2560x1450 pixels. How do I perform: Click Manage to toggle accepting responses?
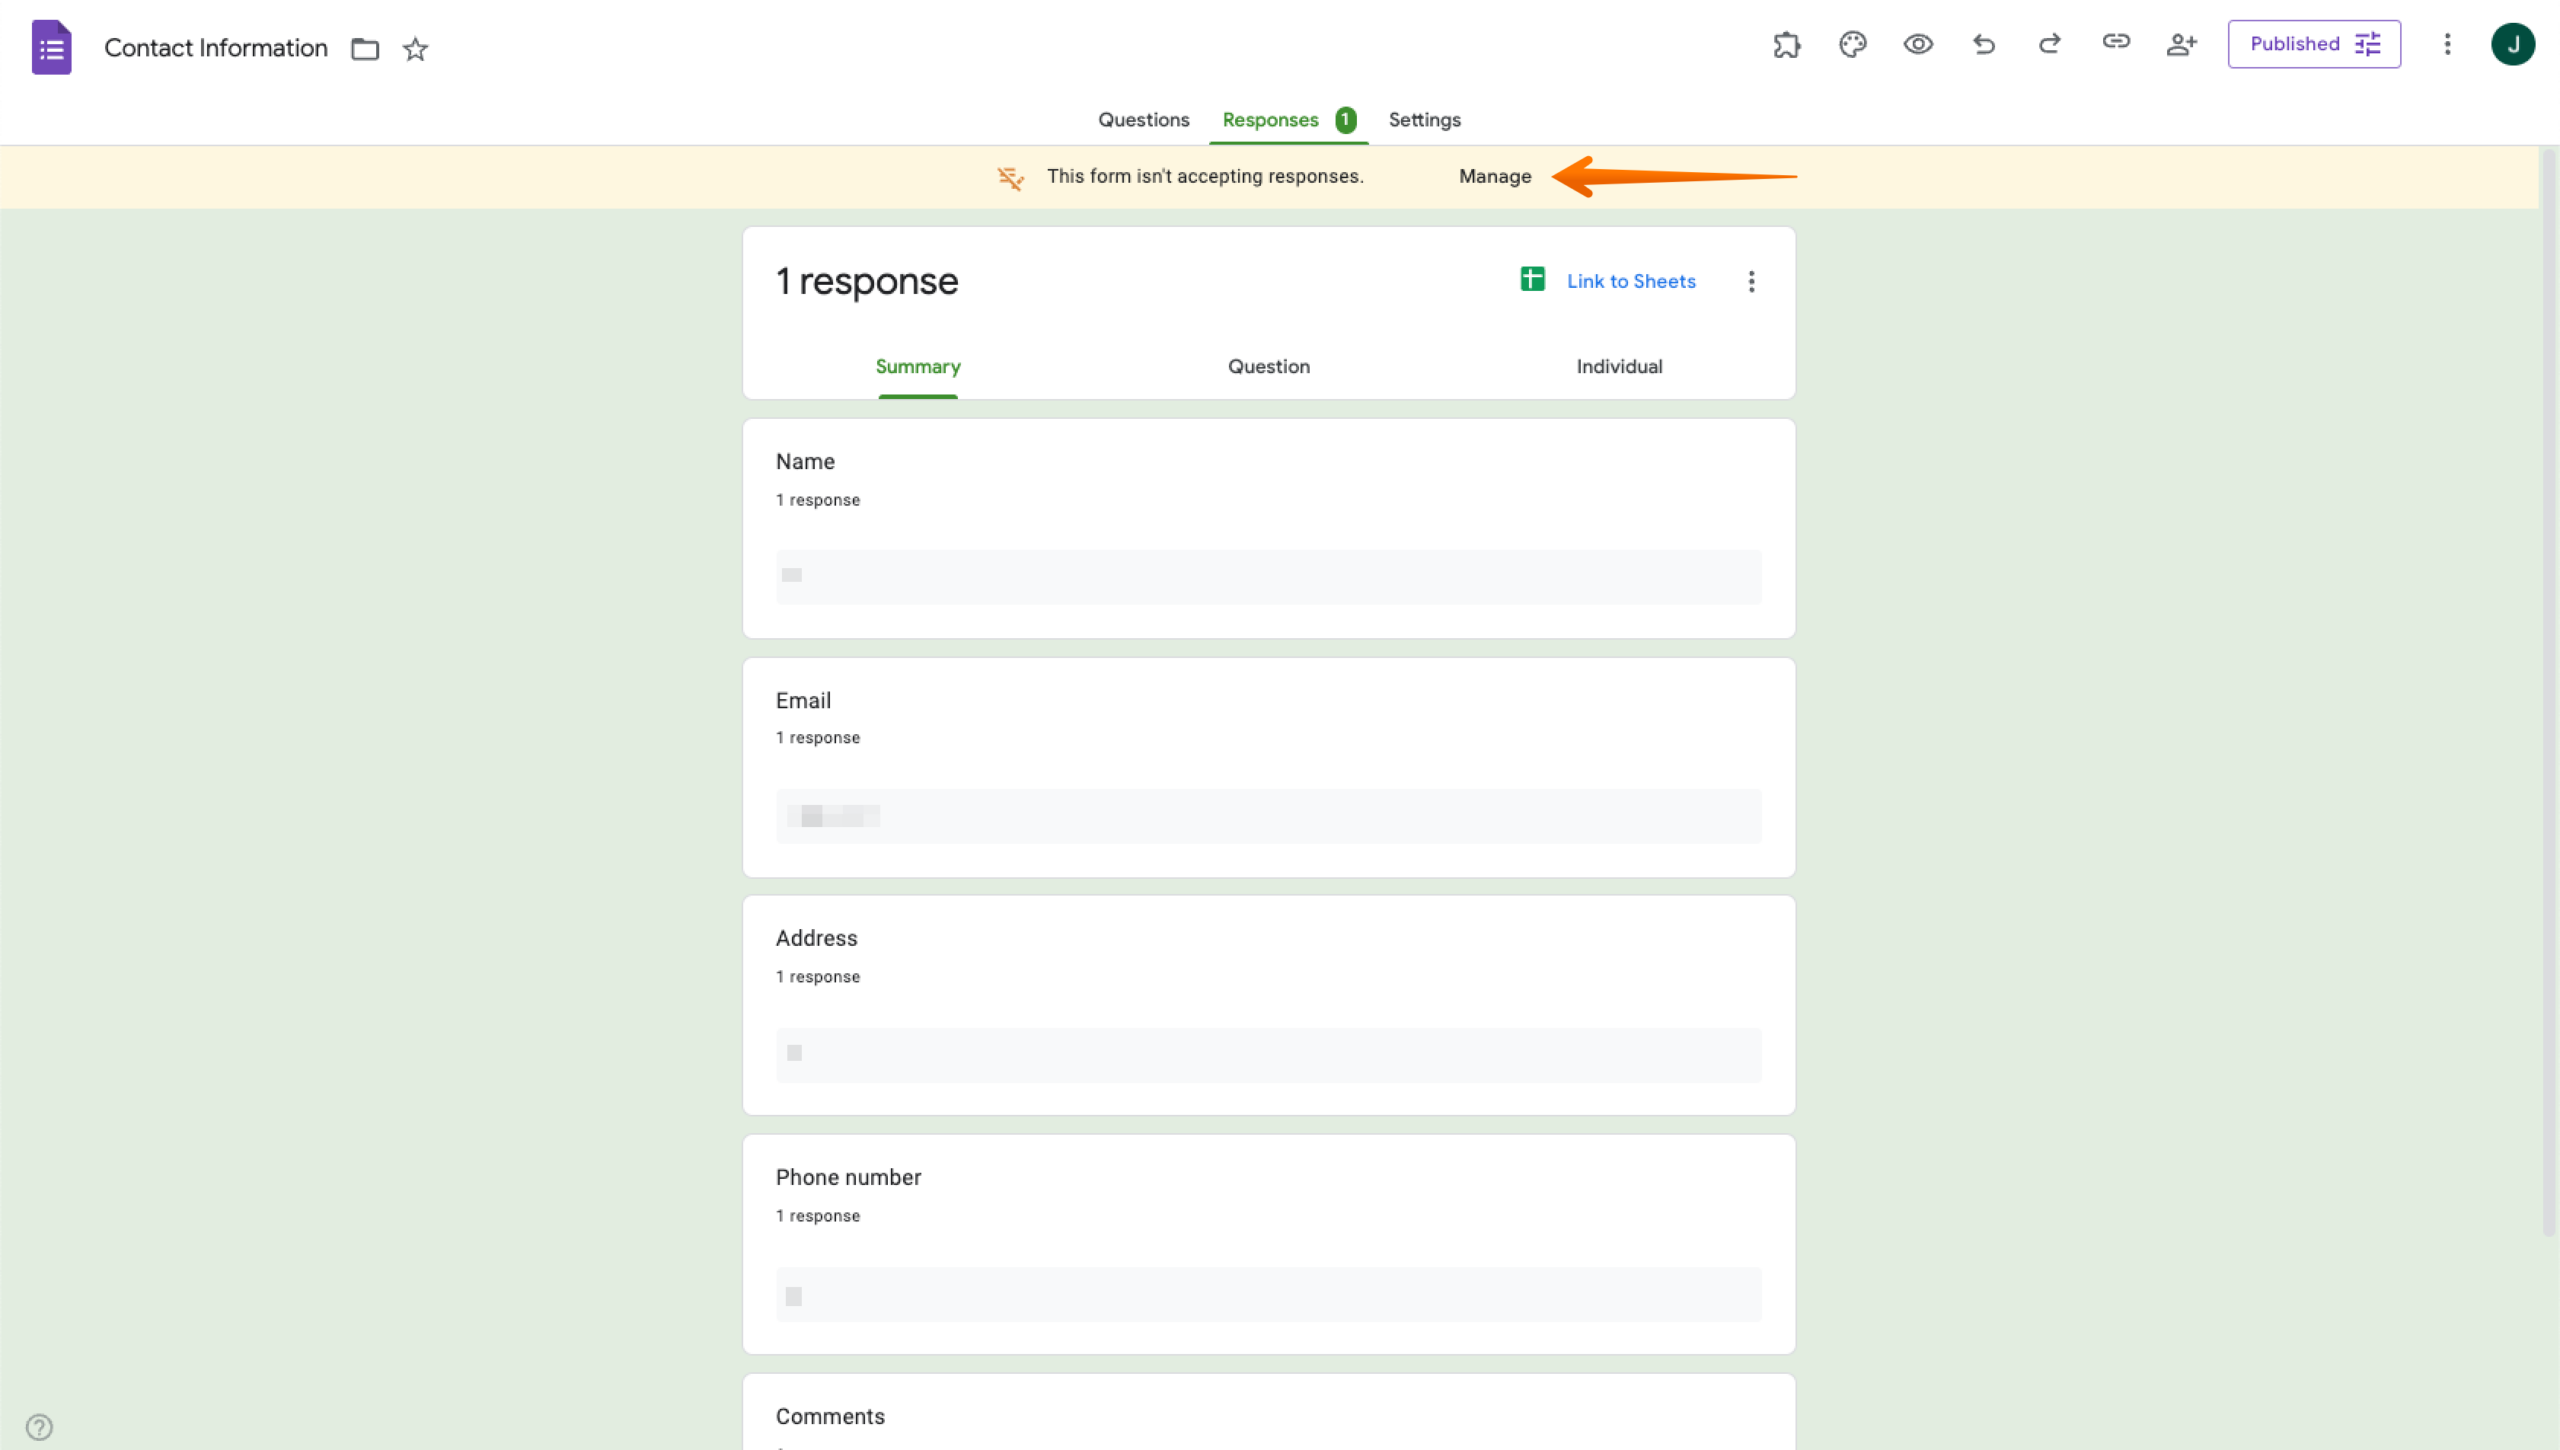(x=1494, y=176)
